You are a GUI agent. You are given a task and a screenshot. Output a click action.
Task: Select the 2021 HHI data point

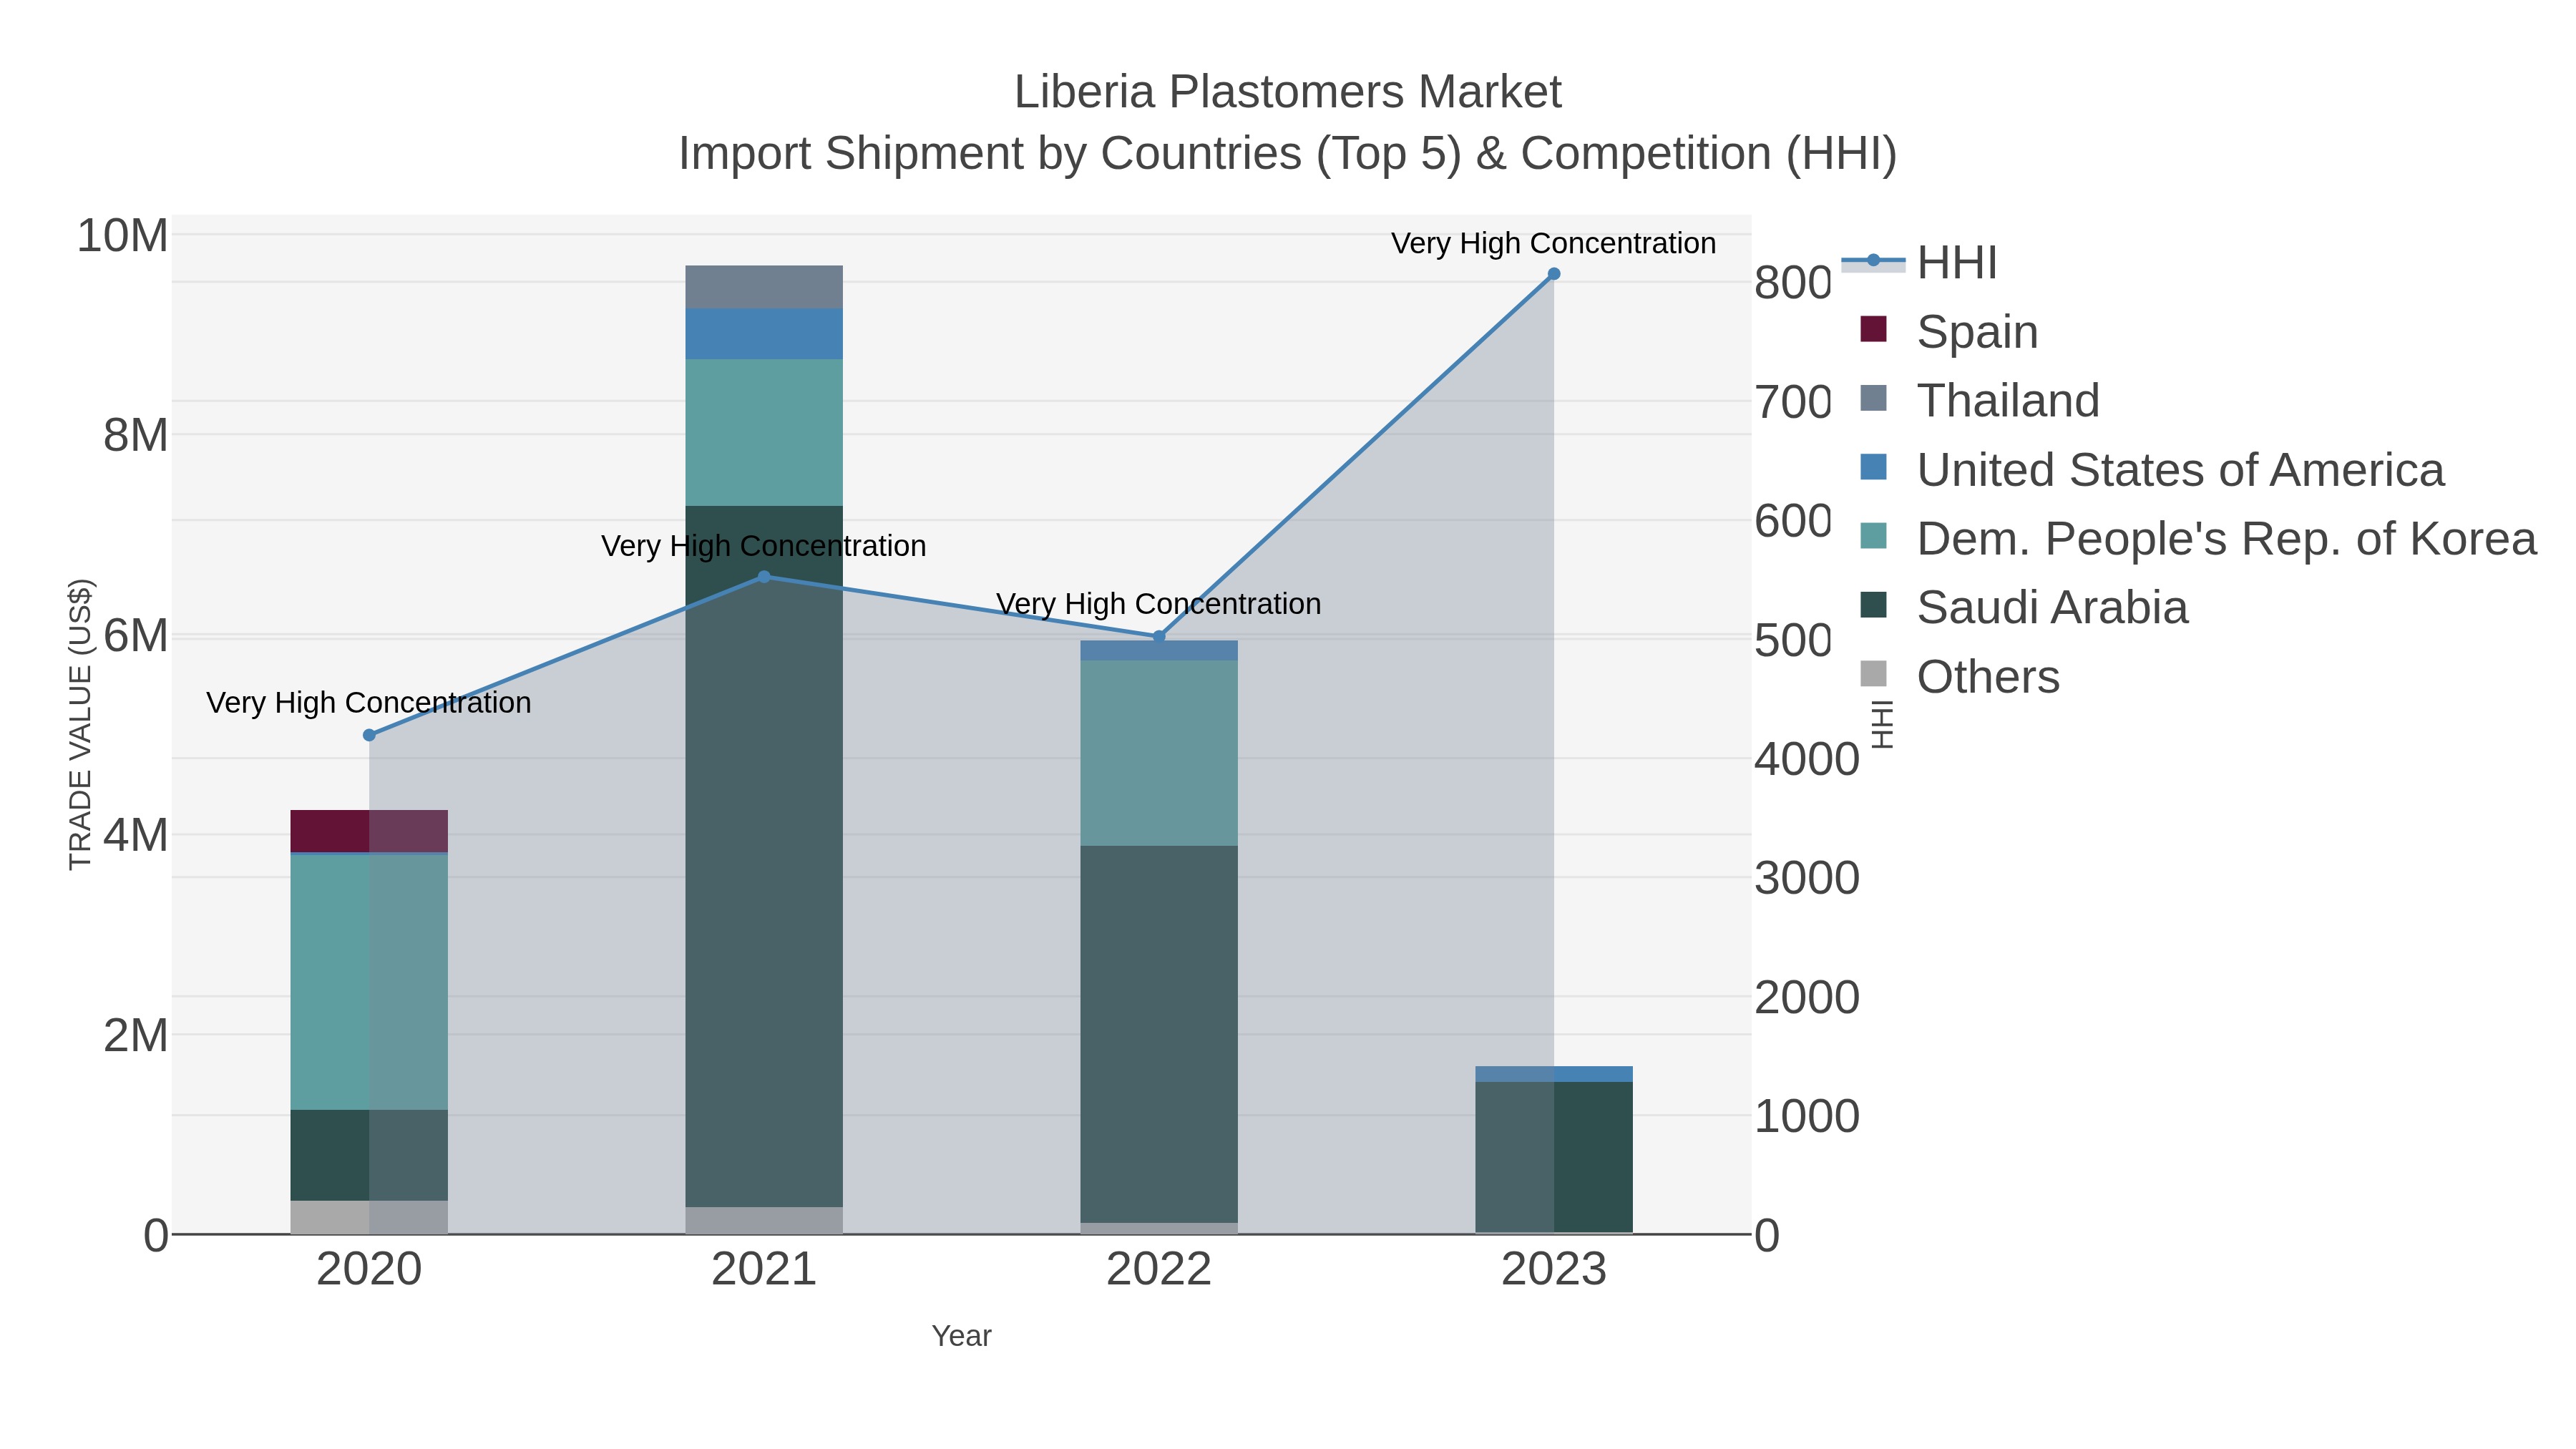coord(764,577)
